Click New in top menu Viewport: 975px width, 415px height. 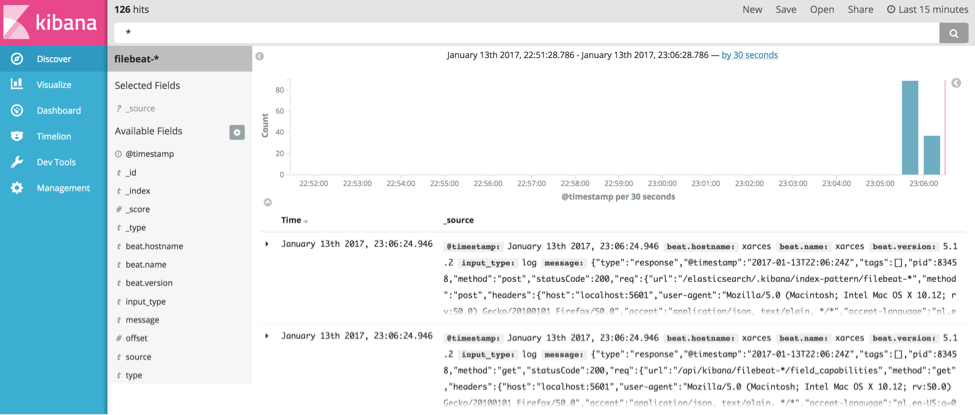click(752, 9)
